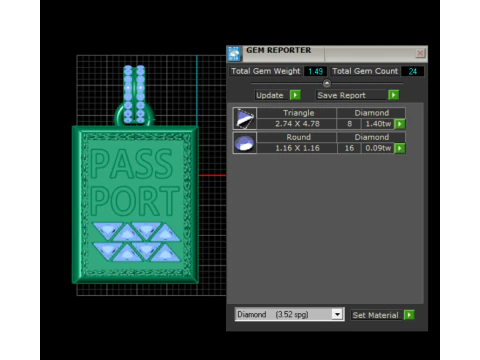Click green arrow next to Save Report
This screenshot has height=360, width=480.
[x=394, y=95]
